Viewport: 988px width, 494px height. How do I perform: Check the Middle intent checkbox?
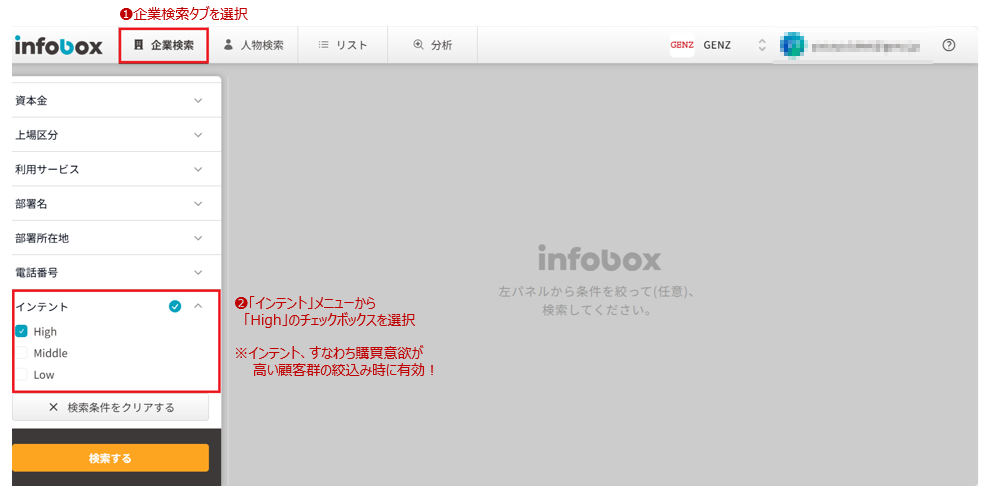pos(21,353)
